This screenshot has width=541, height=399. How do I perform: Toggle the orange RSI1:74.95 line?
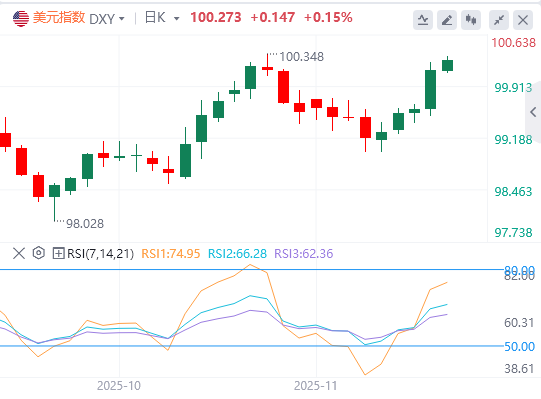pos(171,254)
